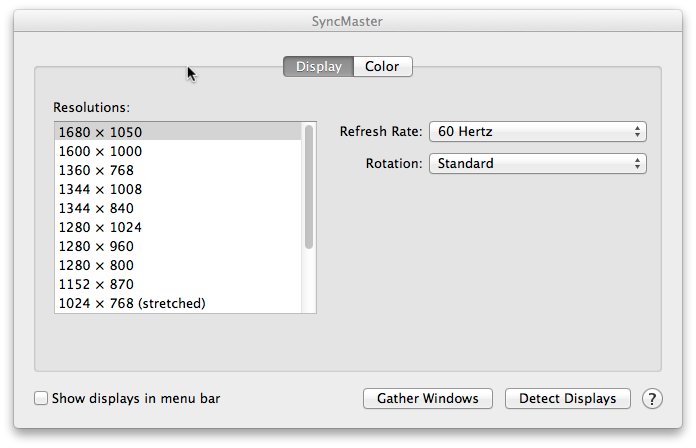Select the 1280 × 960 resolution
This screenshot has width=696, height=448.
pos(178,246)
